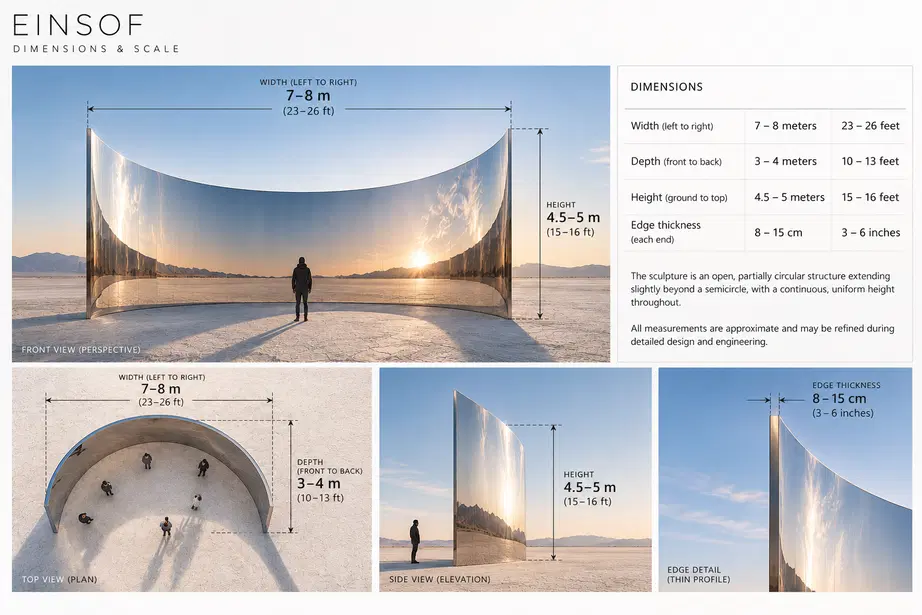Click the "TOP VIEW (PLAN)" caption

pos(59,579)
